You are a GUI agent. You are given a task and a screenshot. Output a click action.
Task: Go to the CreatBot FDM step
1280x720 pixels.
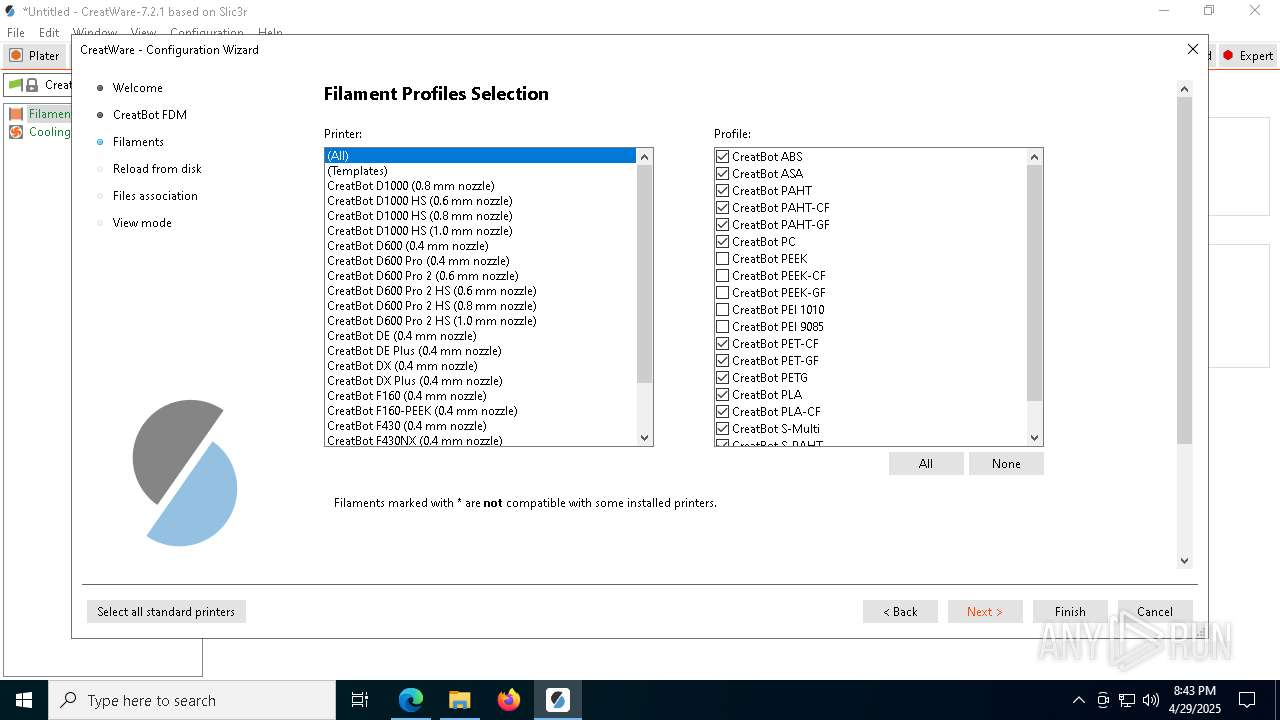[149, 115]
